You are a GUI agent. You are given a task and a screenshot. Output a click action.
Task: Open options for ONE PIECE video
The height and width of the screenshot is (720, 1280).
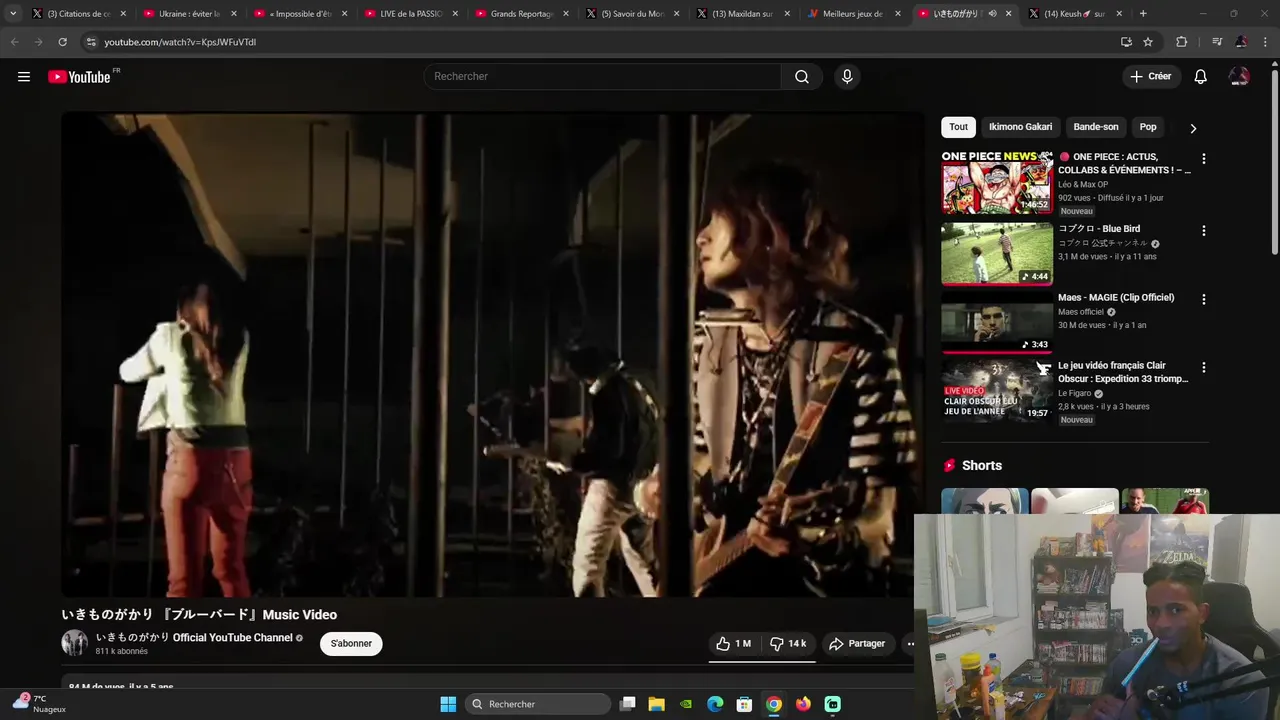(1203, 159)
